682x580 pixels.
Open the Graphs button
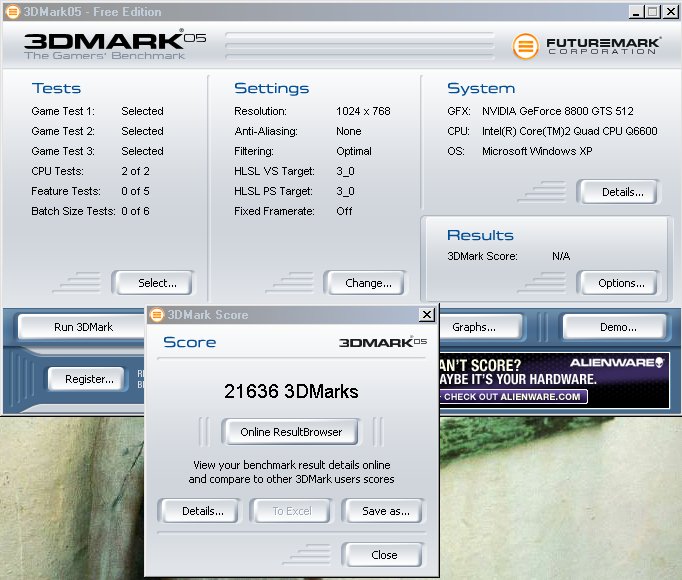point(480,327)
